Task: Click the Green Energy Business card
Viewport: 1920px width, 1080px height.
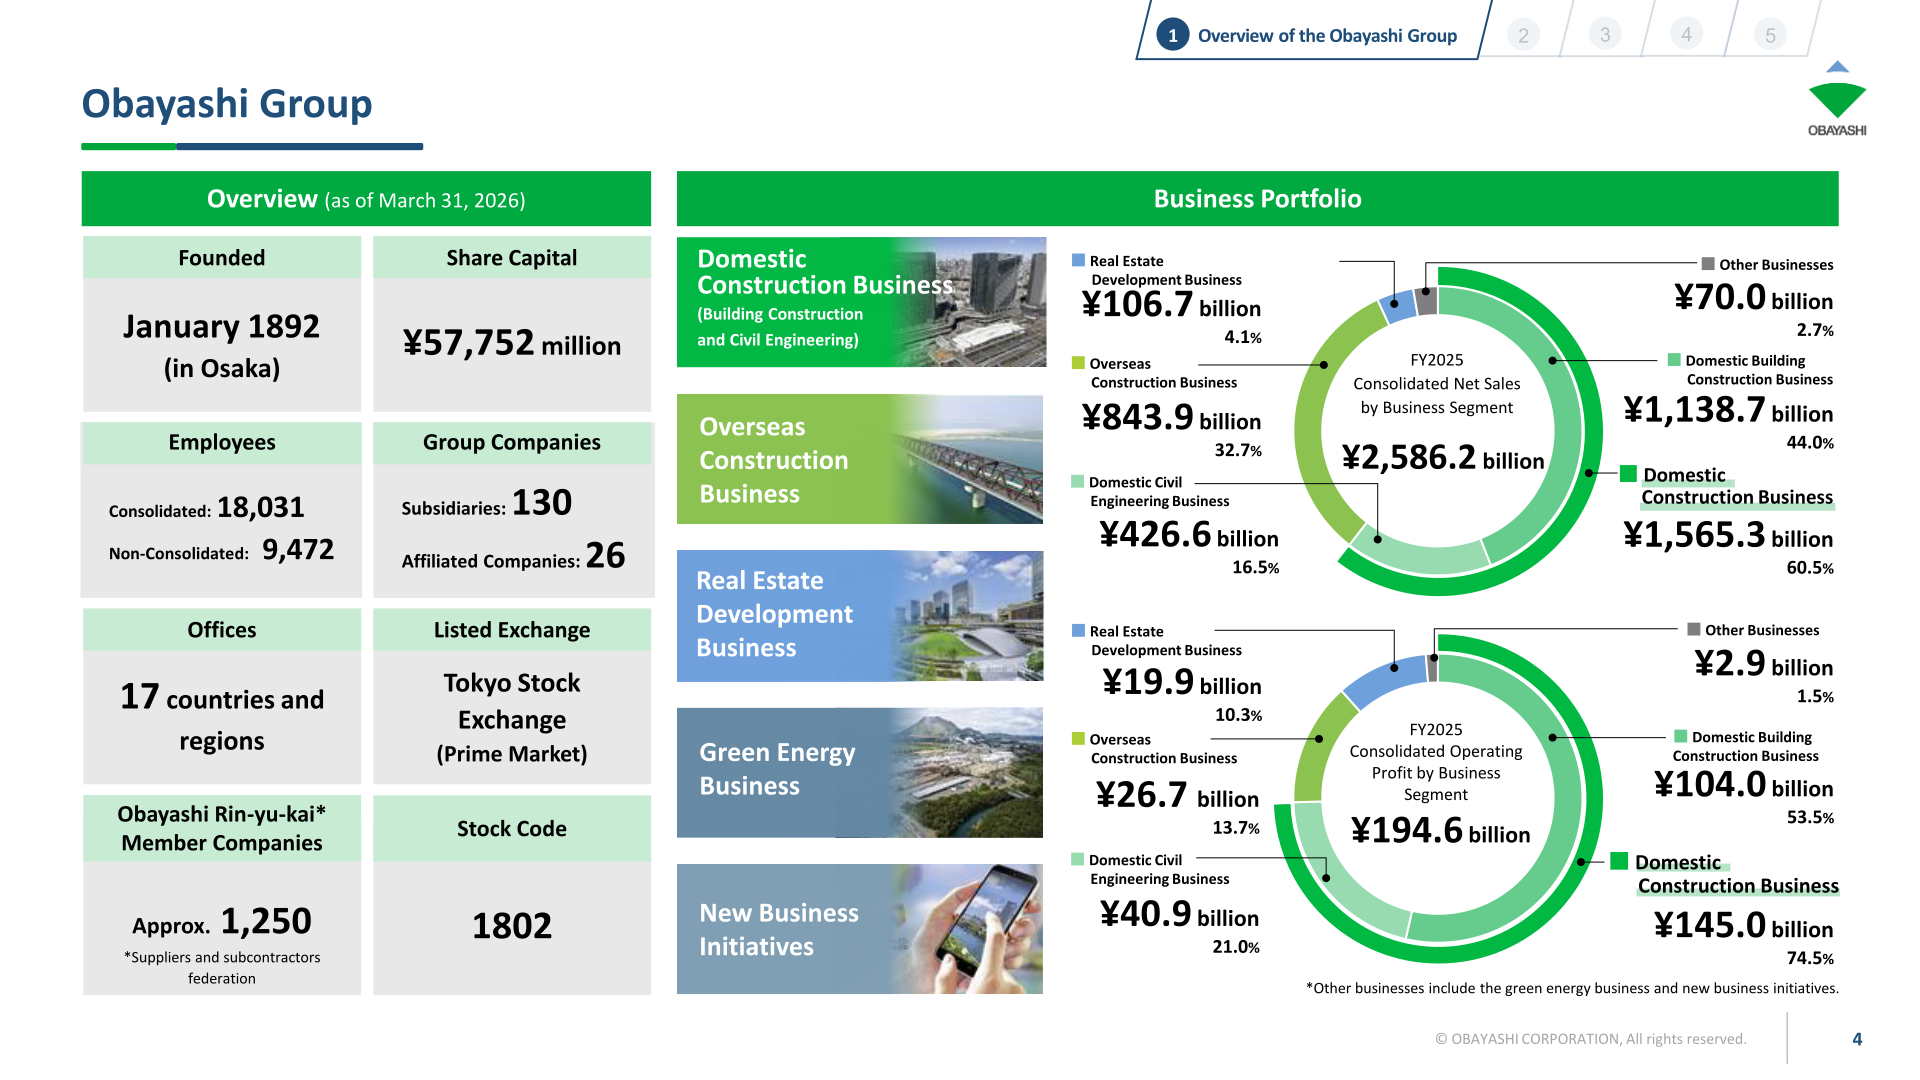Action: point(860,772)
